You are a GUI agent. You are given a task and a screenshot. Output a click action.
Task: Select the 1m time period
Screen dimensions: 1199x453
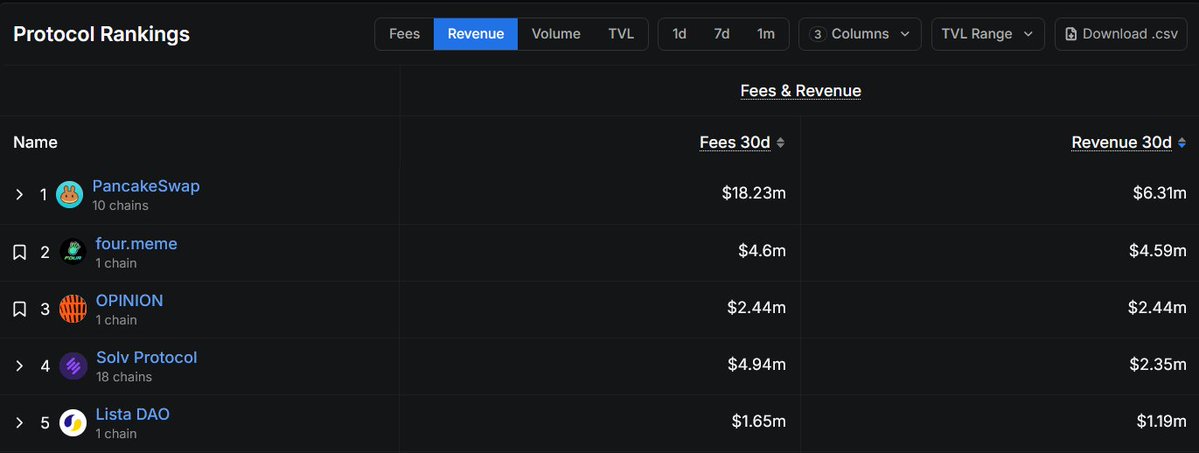point(765,34)
